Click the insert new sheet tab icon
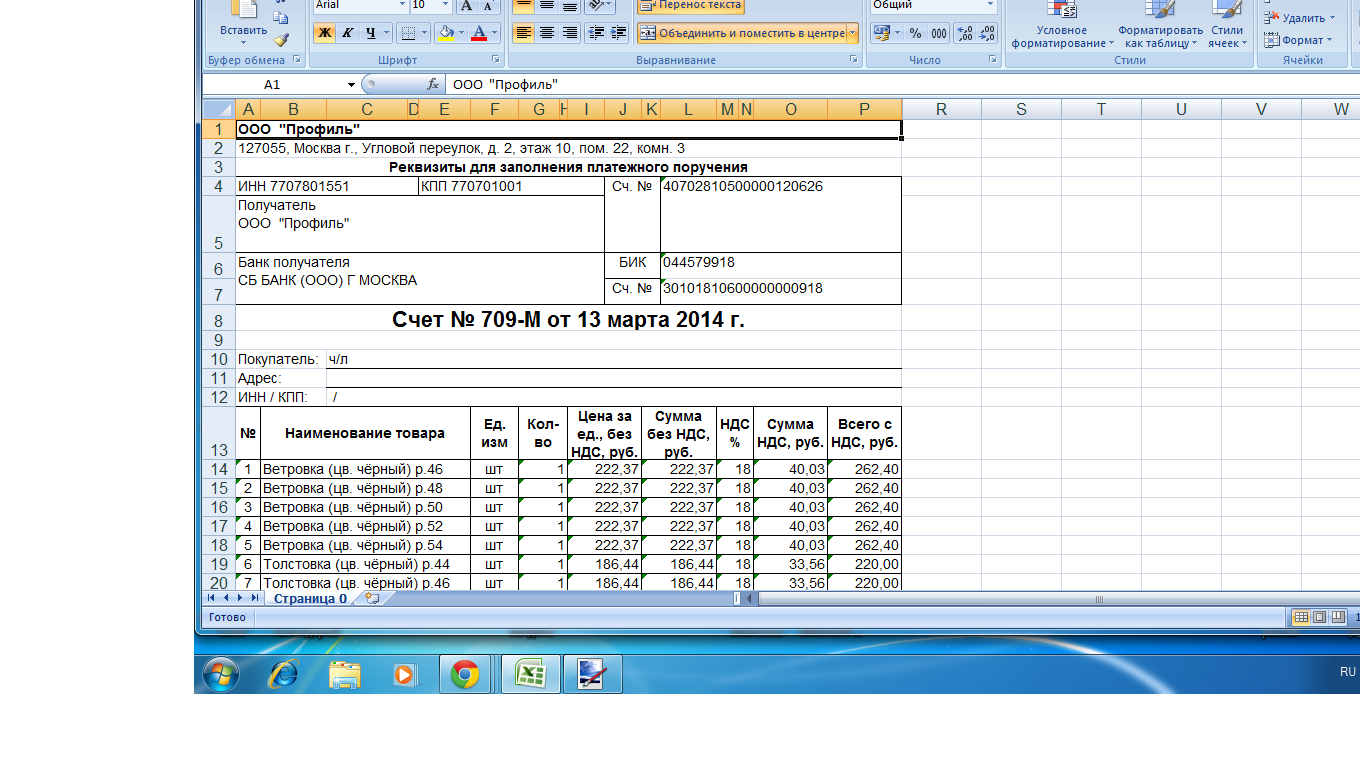1360x768 pixels. [373, 598]
